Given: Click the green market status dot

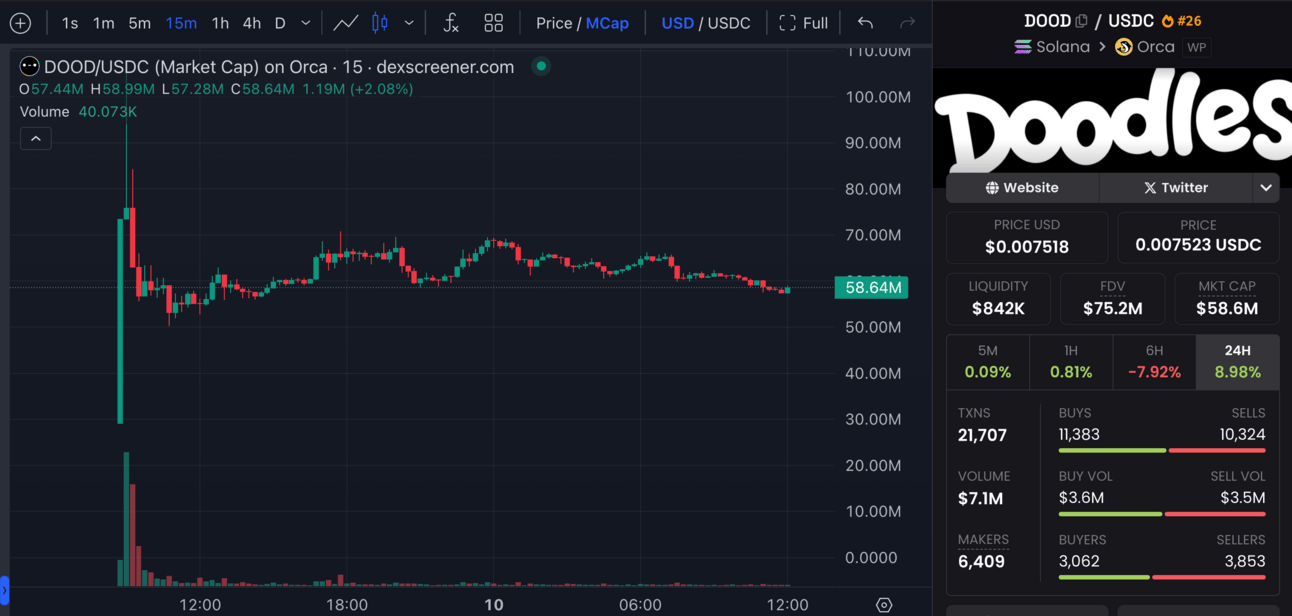Looking at the screenshot, I should click(541, 66).
